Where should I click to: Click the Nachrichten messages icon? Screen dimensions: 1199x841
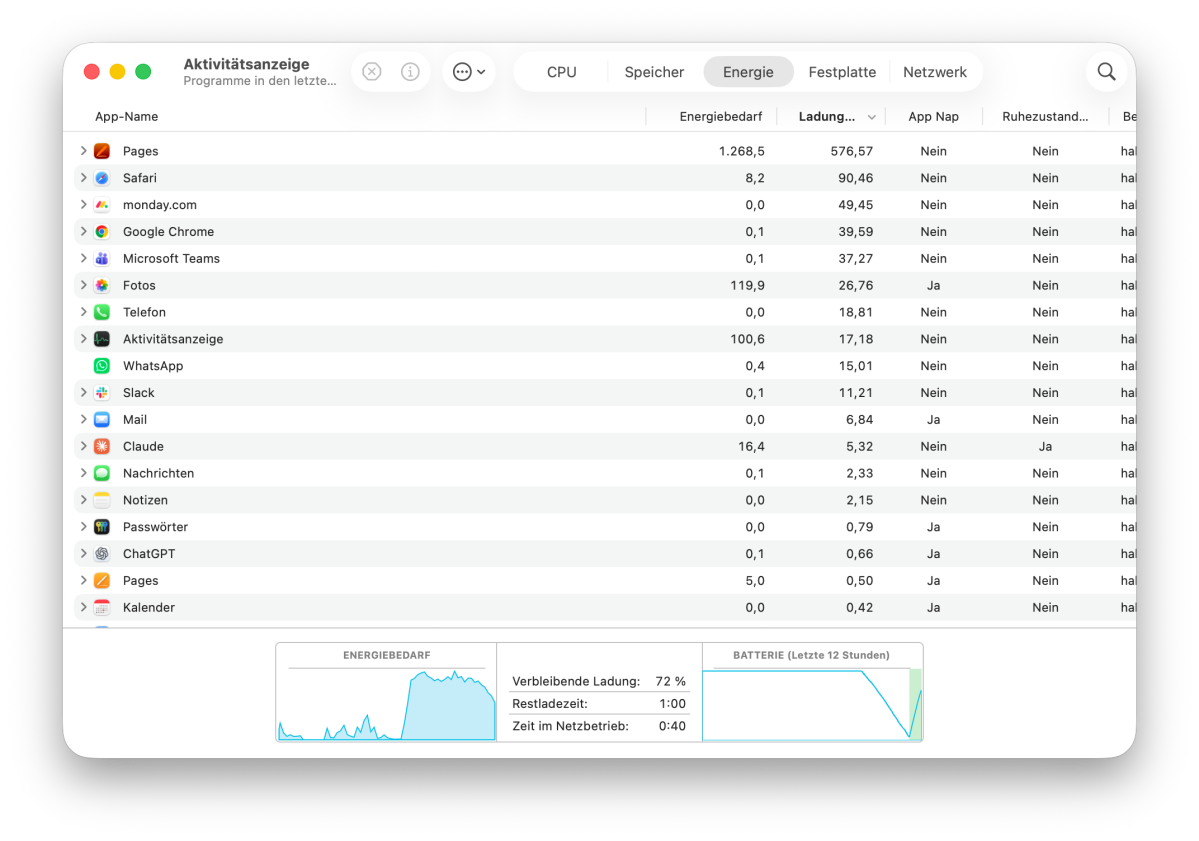102,472
